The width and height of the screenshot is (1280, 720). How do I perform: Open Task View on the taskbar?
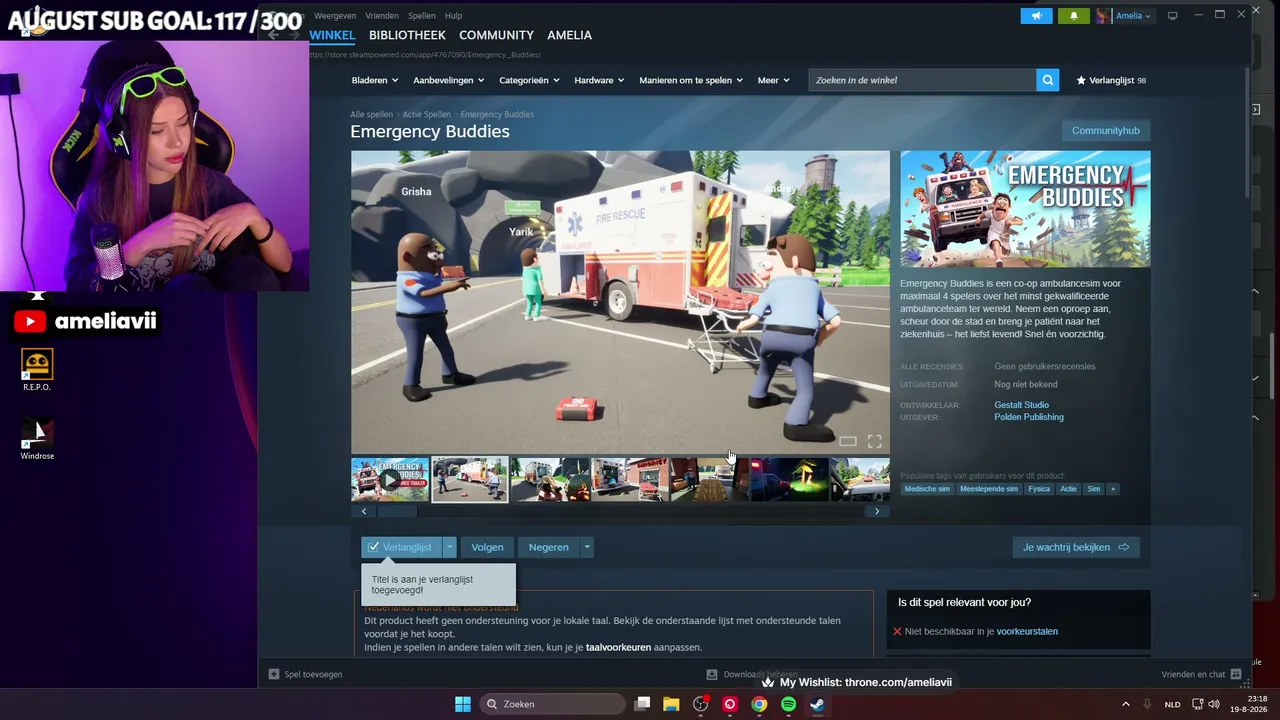(x=643, y=704)
